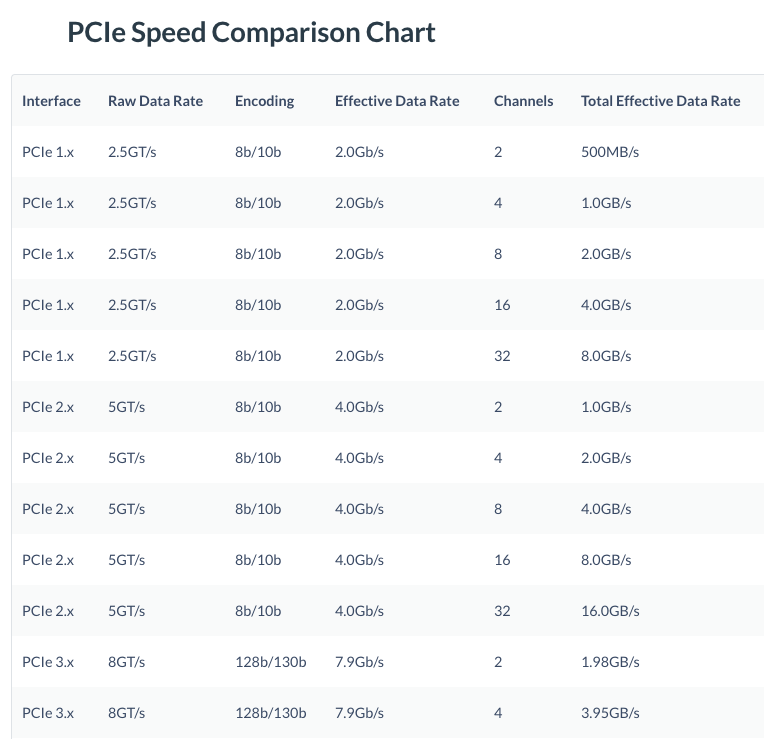Click PCIe 3.x cell in the last row
Screen dimensions: 764x739
coord(48,713)
